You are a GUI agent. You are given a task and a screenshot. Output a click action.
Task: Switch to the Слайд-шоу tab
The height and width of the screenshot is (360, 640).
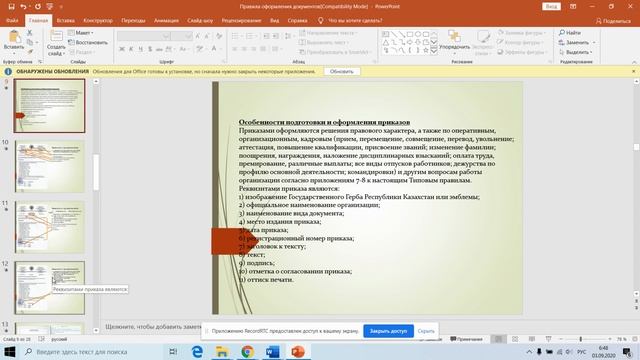click(x=200, y=20)
